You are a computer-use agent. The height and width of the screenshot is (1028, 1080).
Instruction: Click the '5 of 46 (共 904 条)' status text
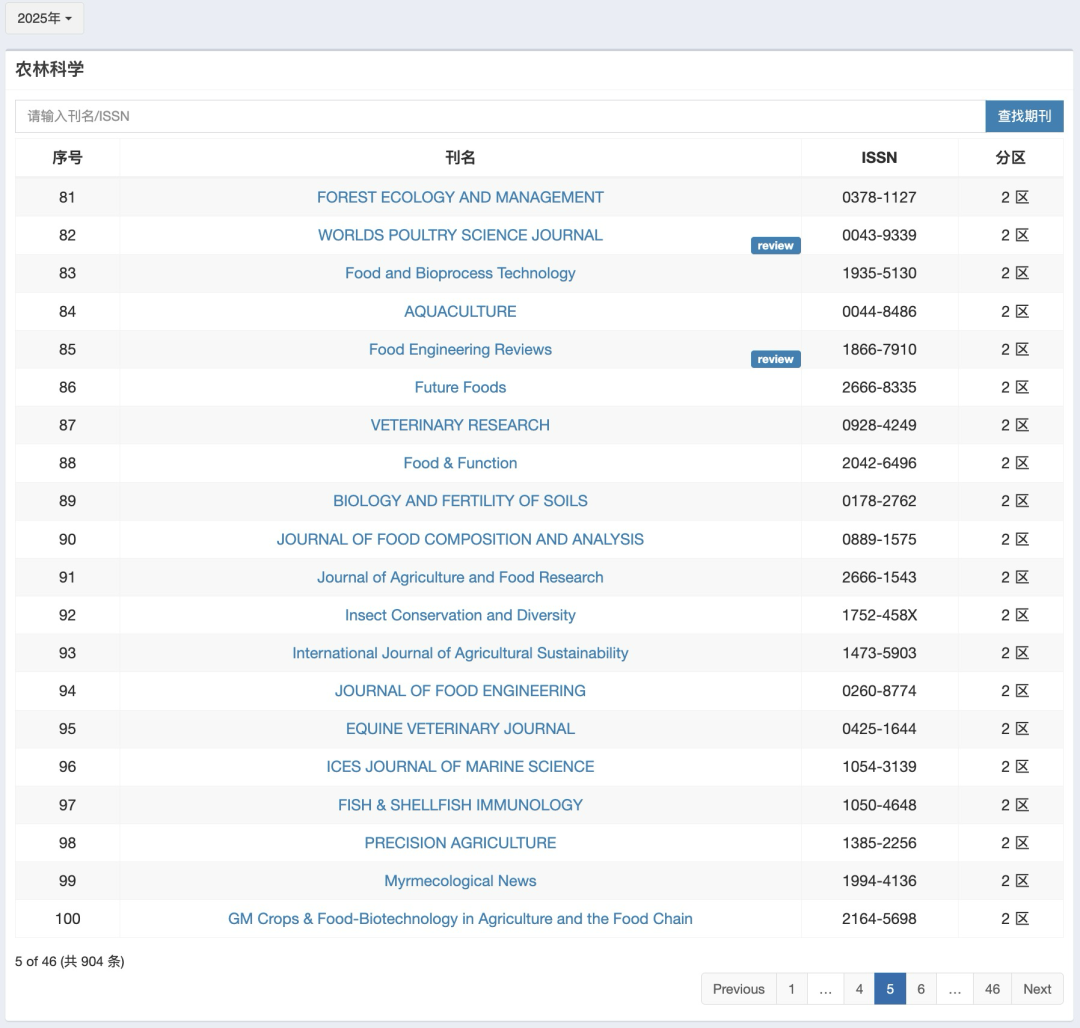pos(70,961)
